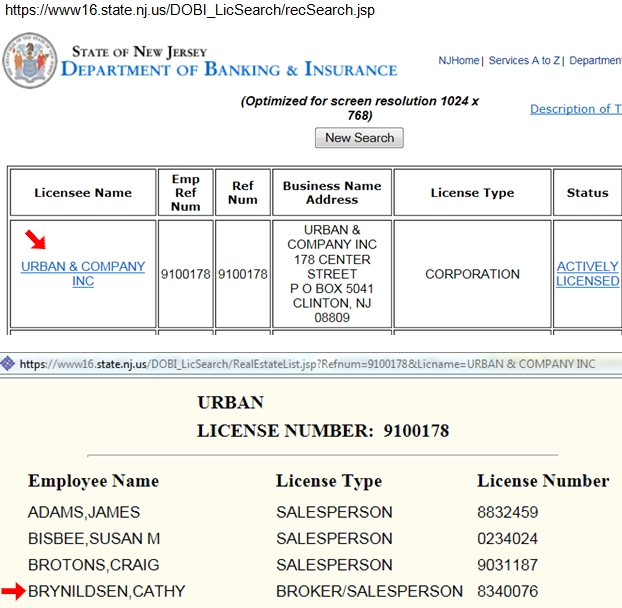This screenshot has height=608, width=622.
Task: Click license number 0234024
Action: coord(508,539)
